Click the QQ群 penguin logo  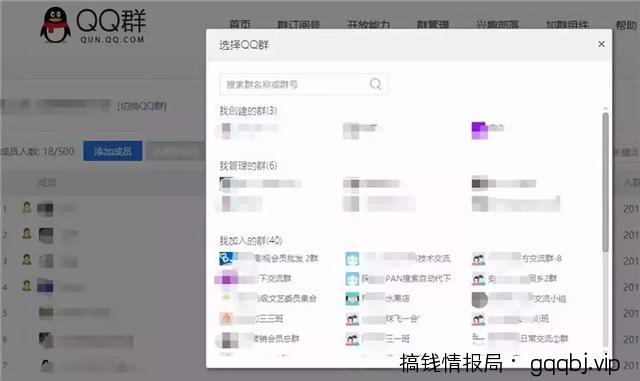(56, 25)
